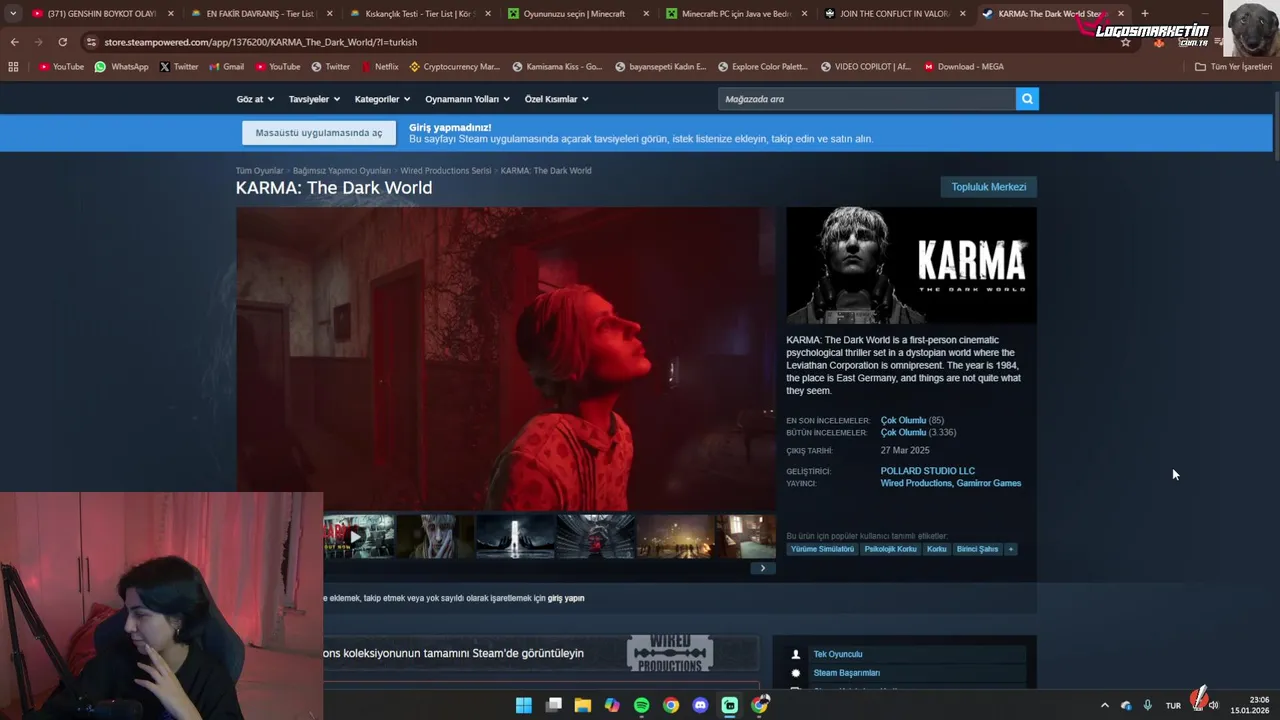Open the WhatsApp bookmark
The image size is (1280, 720).
pyautogui.click(x=121, y=67)
